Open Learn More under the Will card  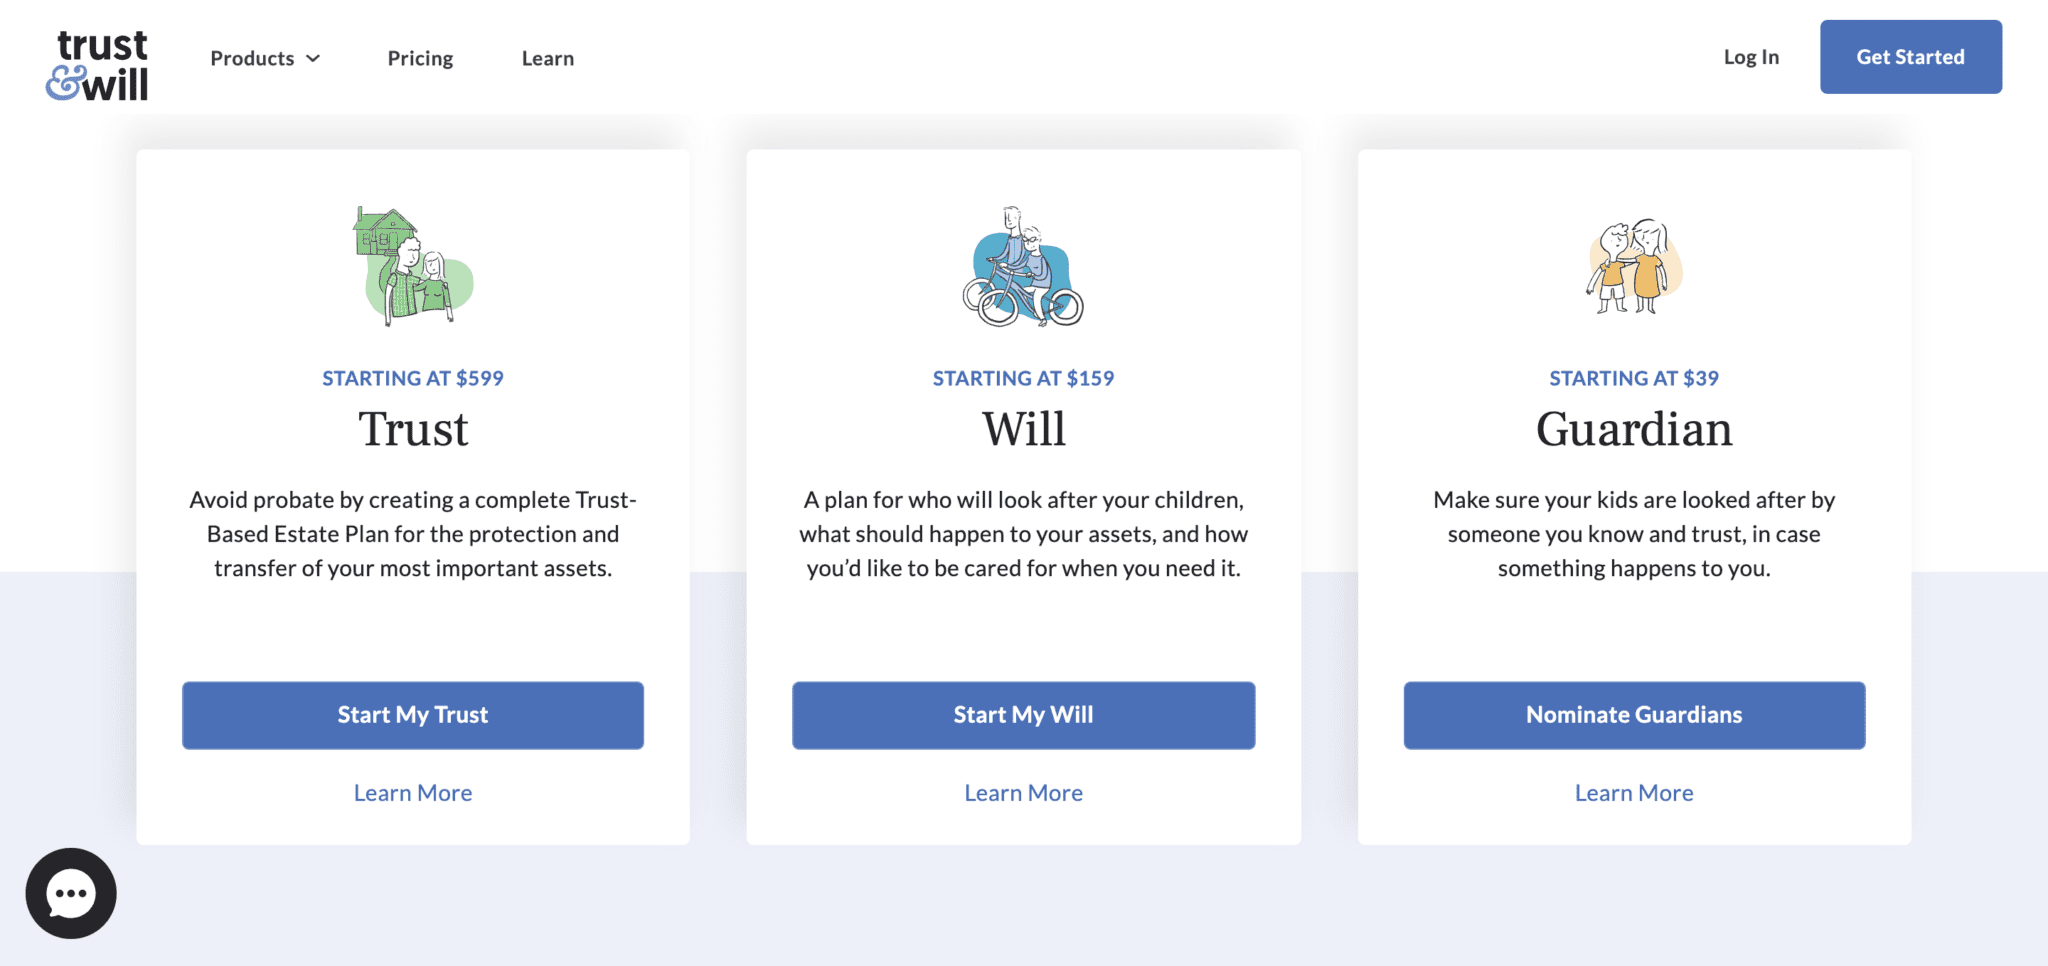click(1023, 792)
